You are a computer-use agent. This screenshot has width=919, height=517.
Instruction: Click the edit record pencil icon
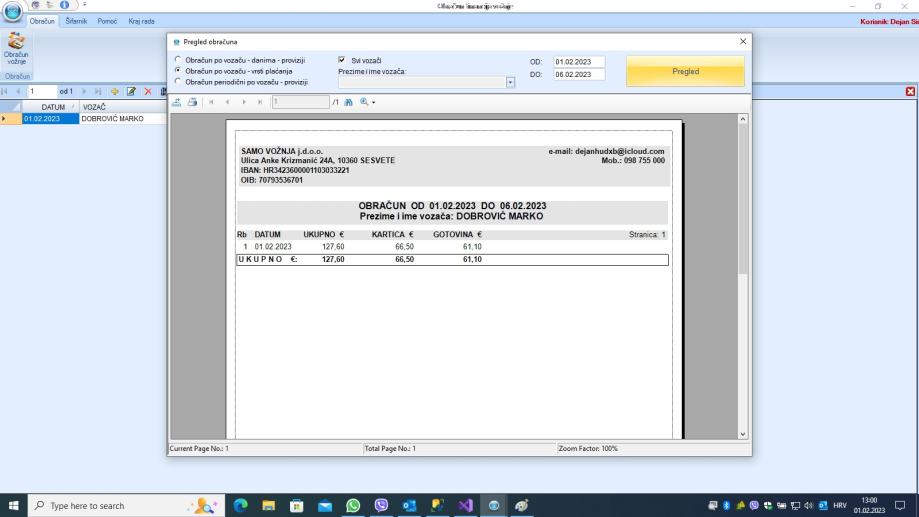point(131,91)
